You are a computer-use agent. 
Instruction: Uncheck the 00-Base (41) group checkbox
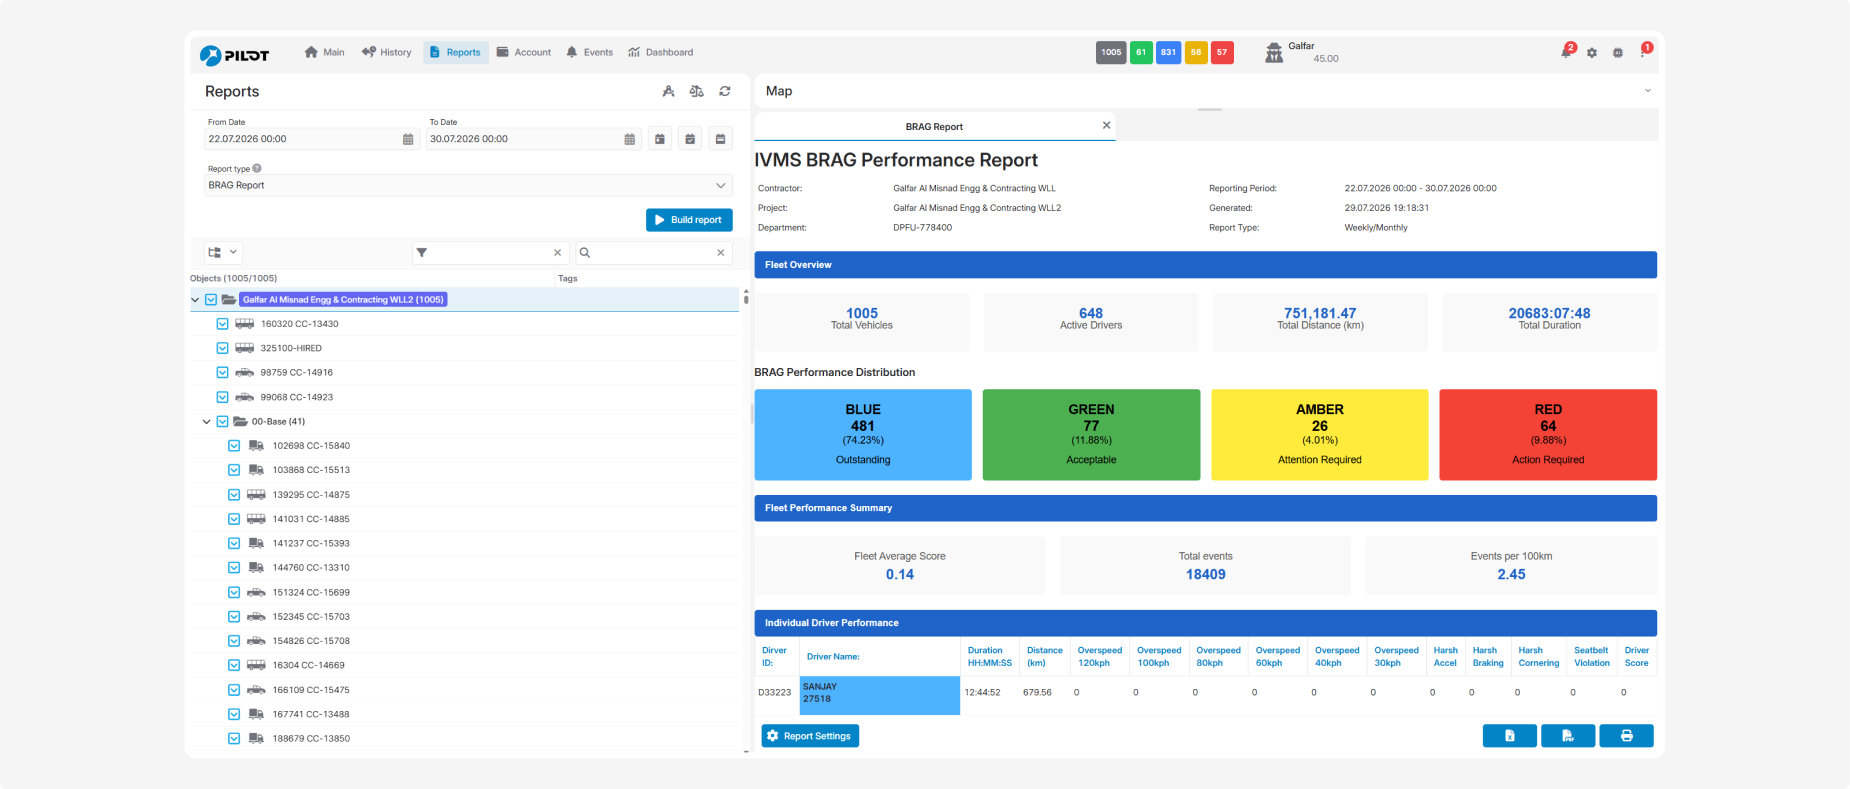pyautogui.click(x=223, y=422)
